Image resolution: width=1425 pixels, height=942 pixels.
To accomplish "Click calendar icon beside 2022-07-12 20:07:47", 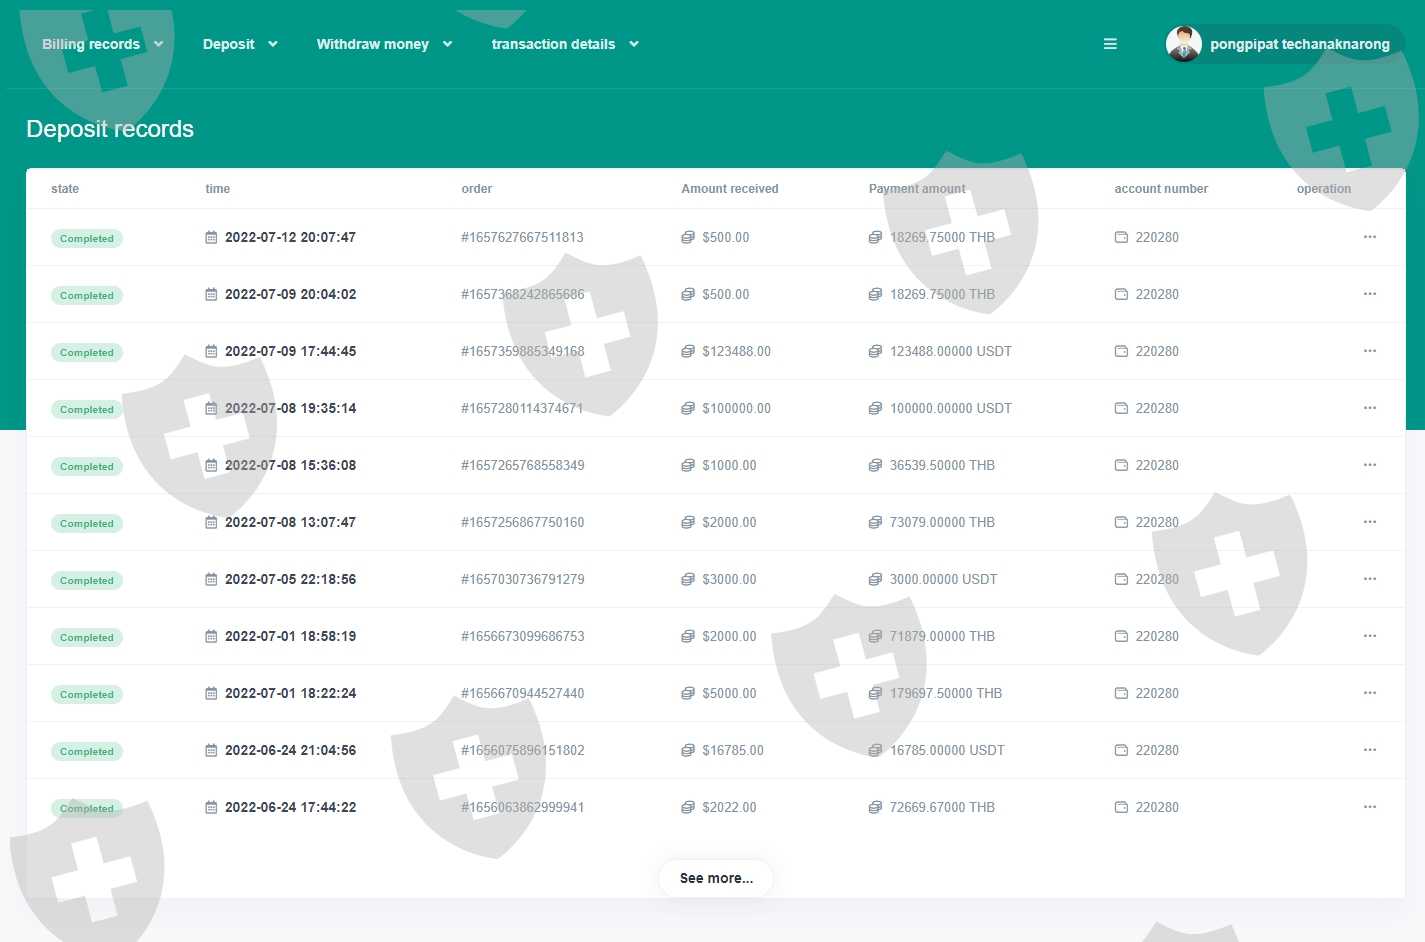I will [x=211, y=238].
